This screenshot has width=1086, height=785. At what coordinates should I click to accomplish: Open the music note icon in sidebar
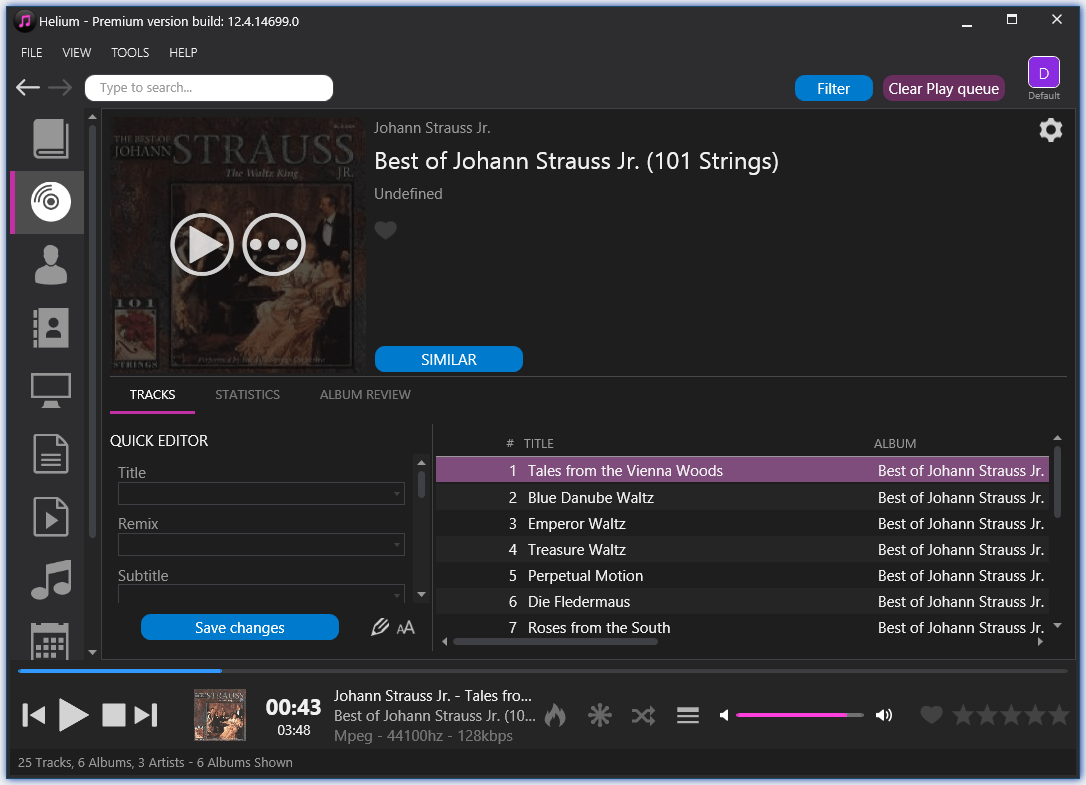51,579
